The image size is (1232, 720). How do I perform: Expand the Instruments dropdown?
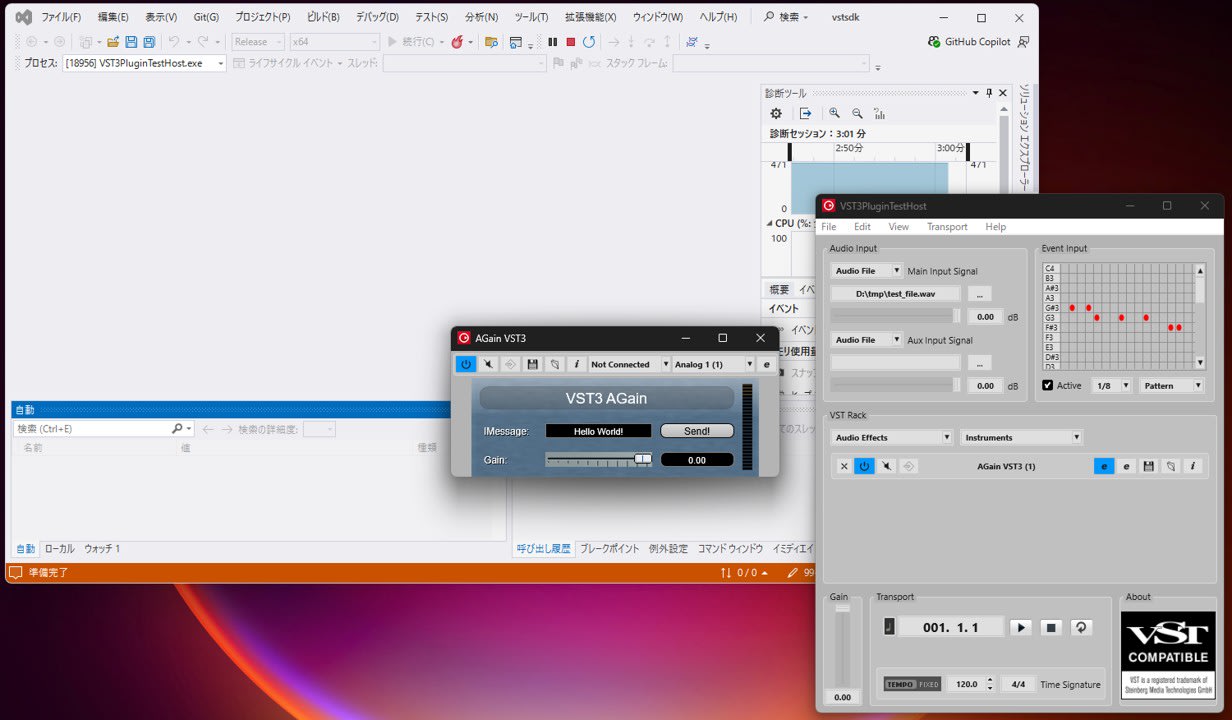tap(1021, 437)
